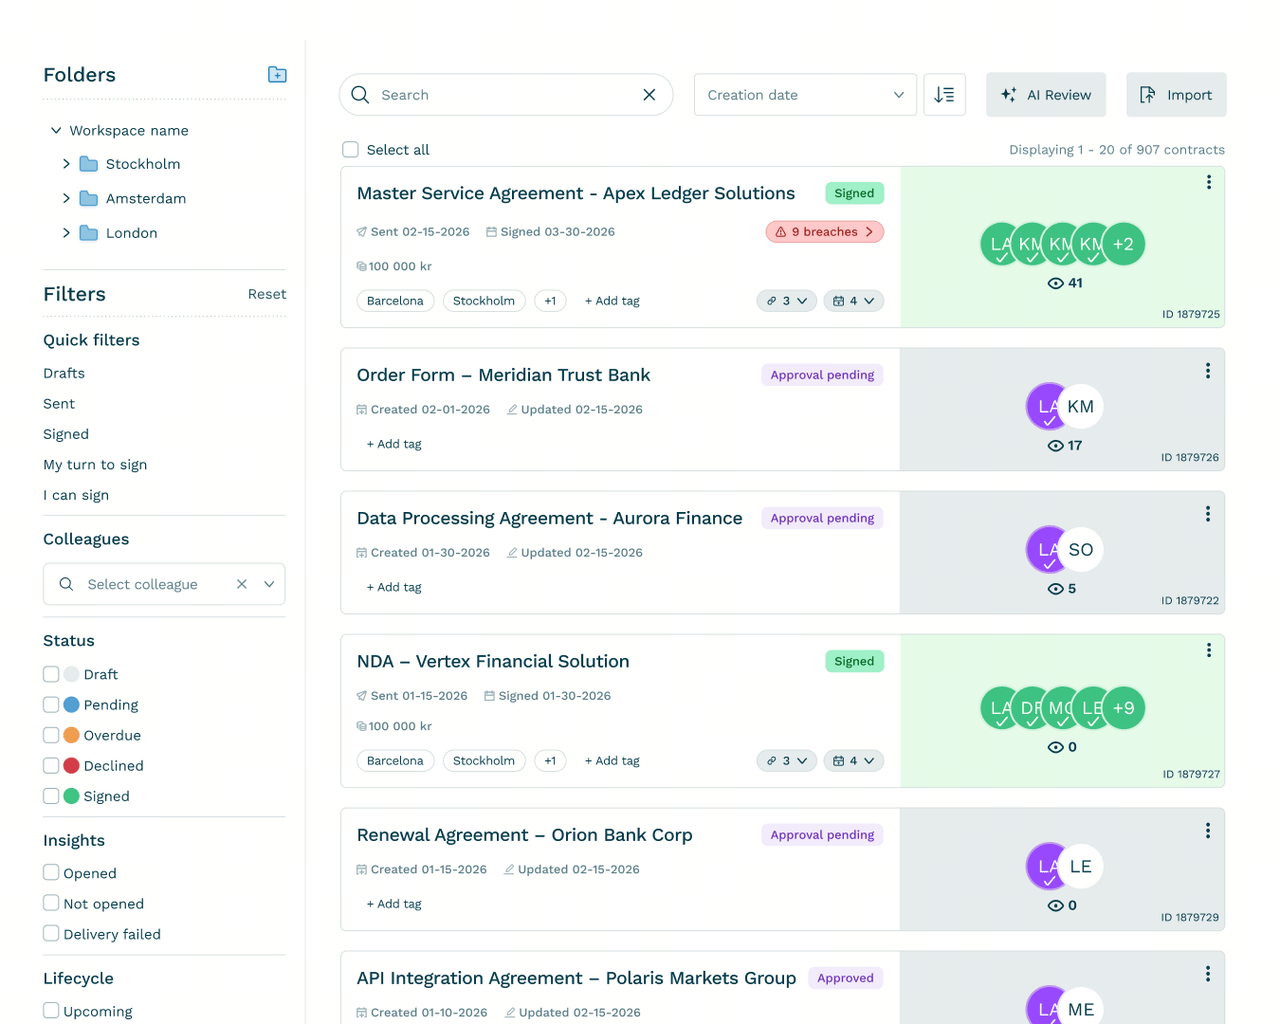
Task: Select My turn to sign quick filter
Action: point(95,465)
